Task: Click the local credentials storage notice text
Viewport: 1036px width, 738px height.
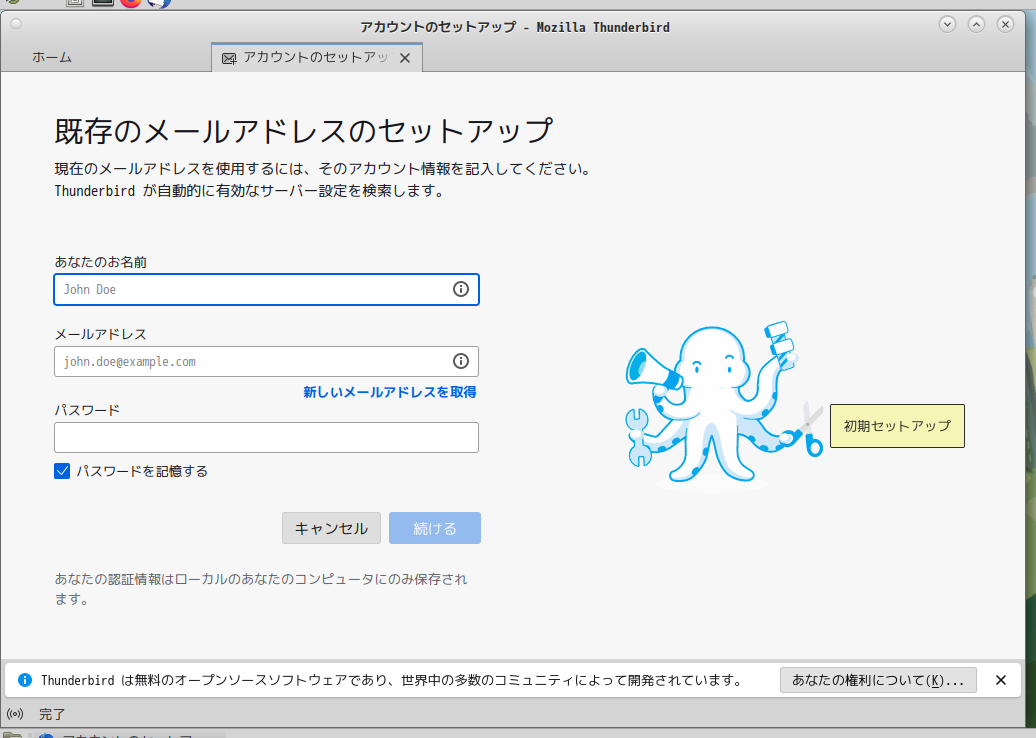Action: [261, 589]
